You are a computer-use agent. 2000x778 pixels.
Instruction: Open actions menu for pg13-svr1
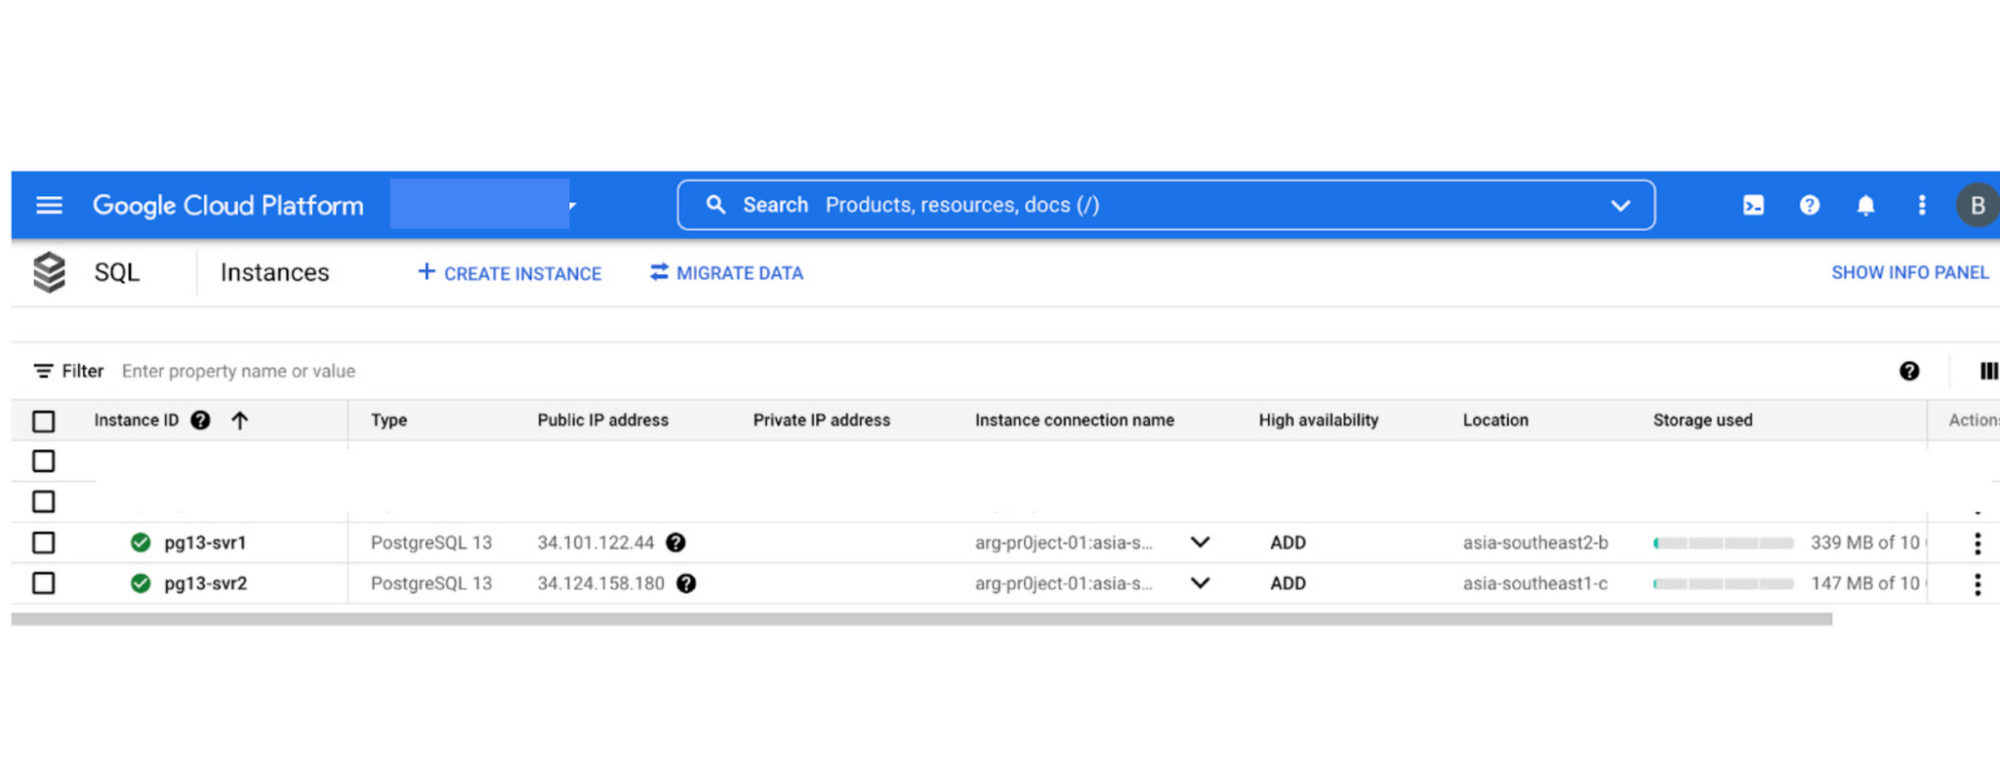1977,543
